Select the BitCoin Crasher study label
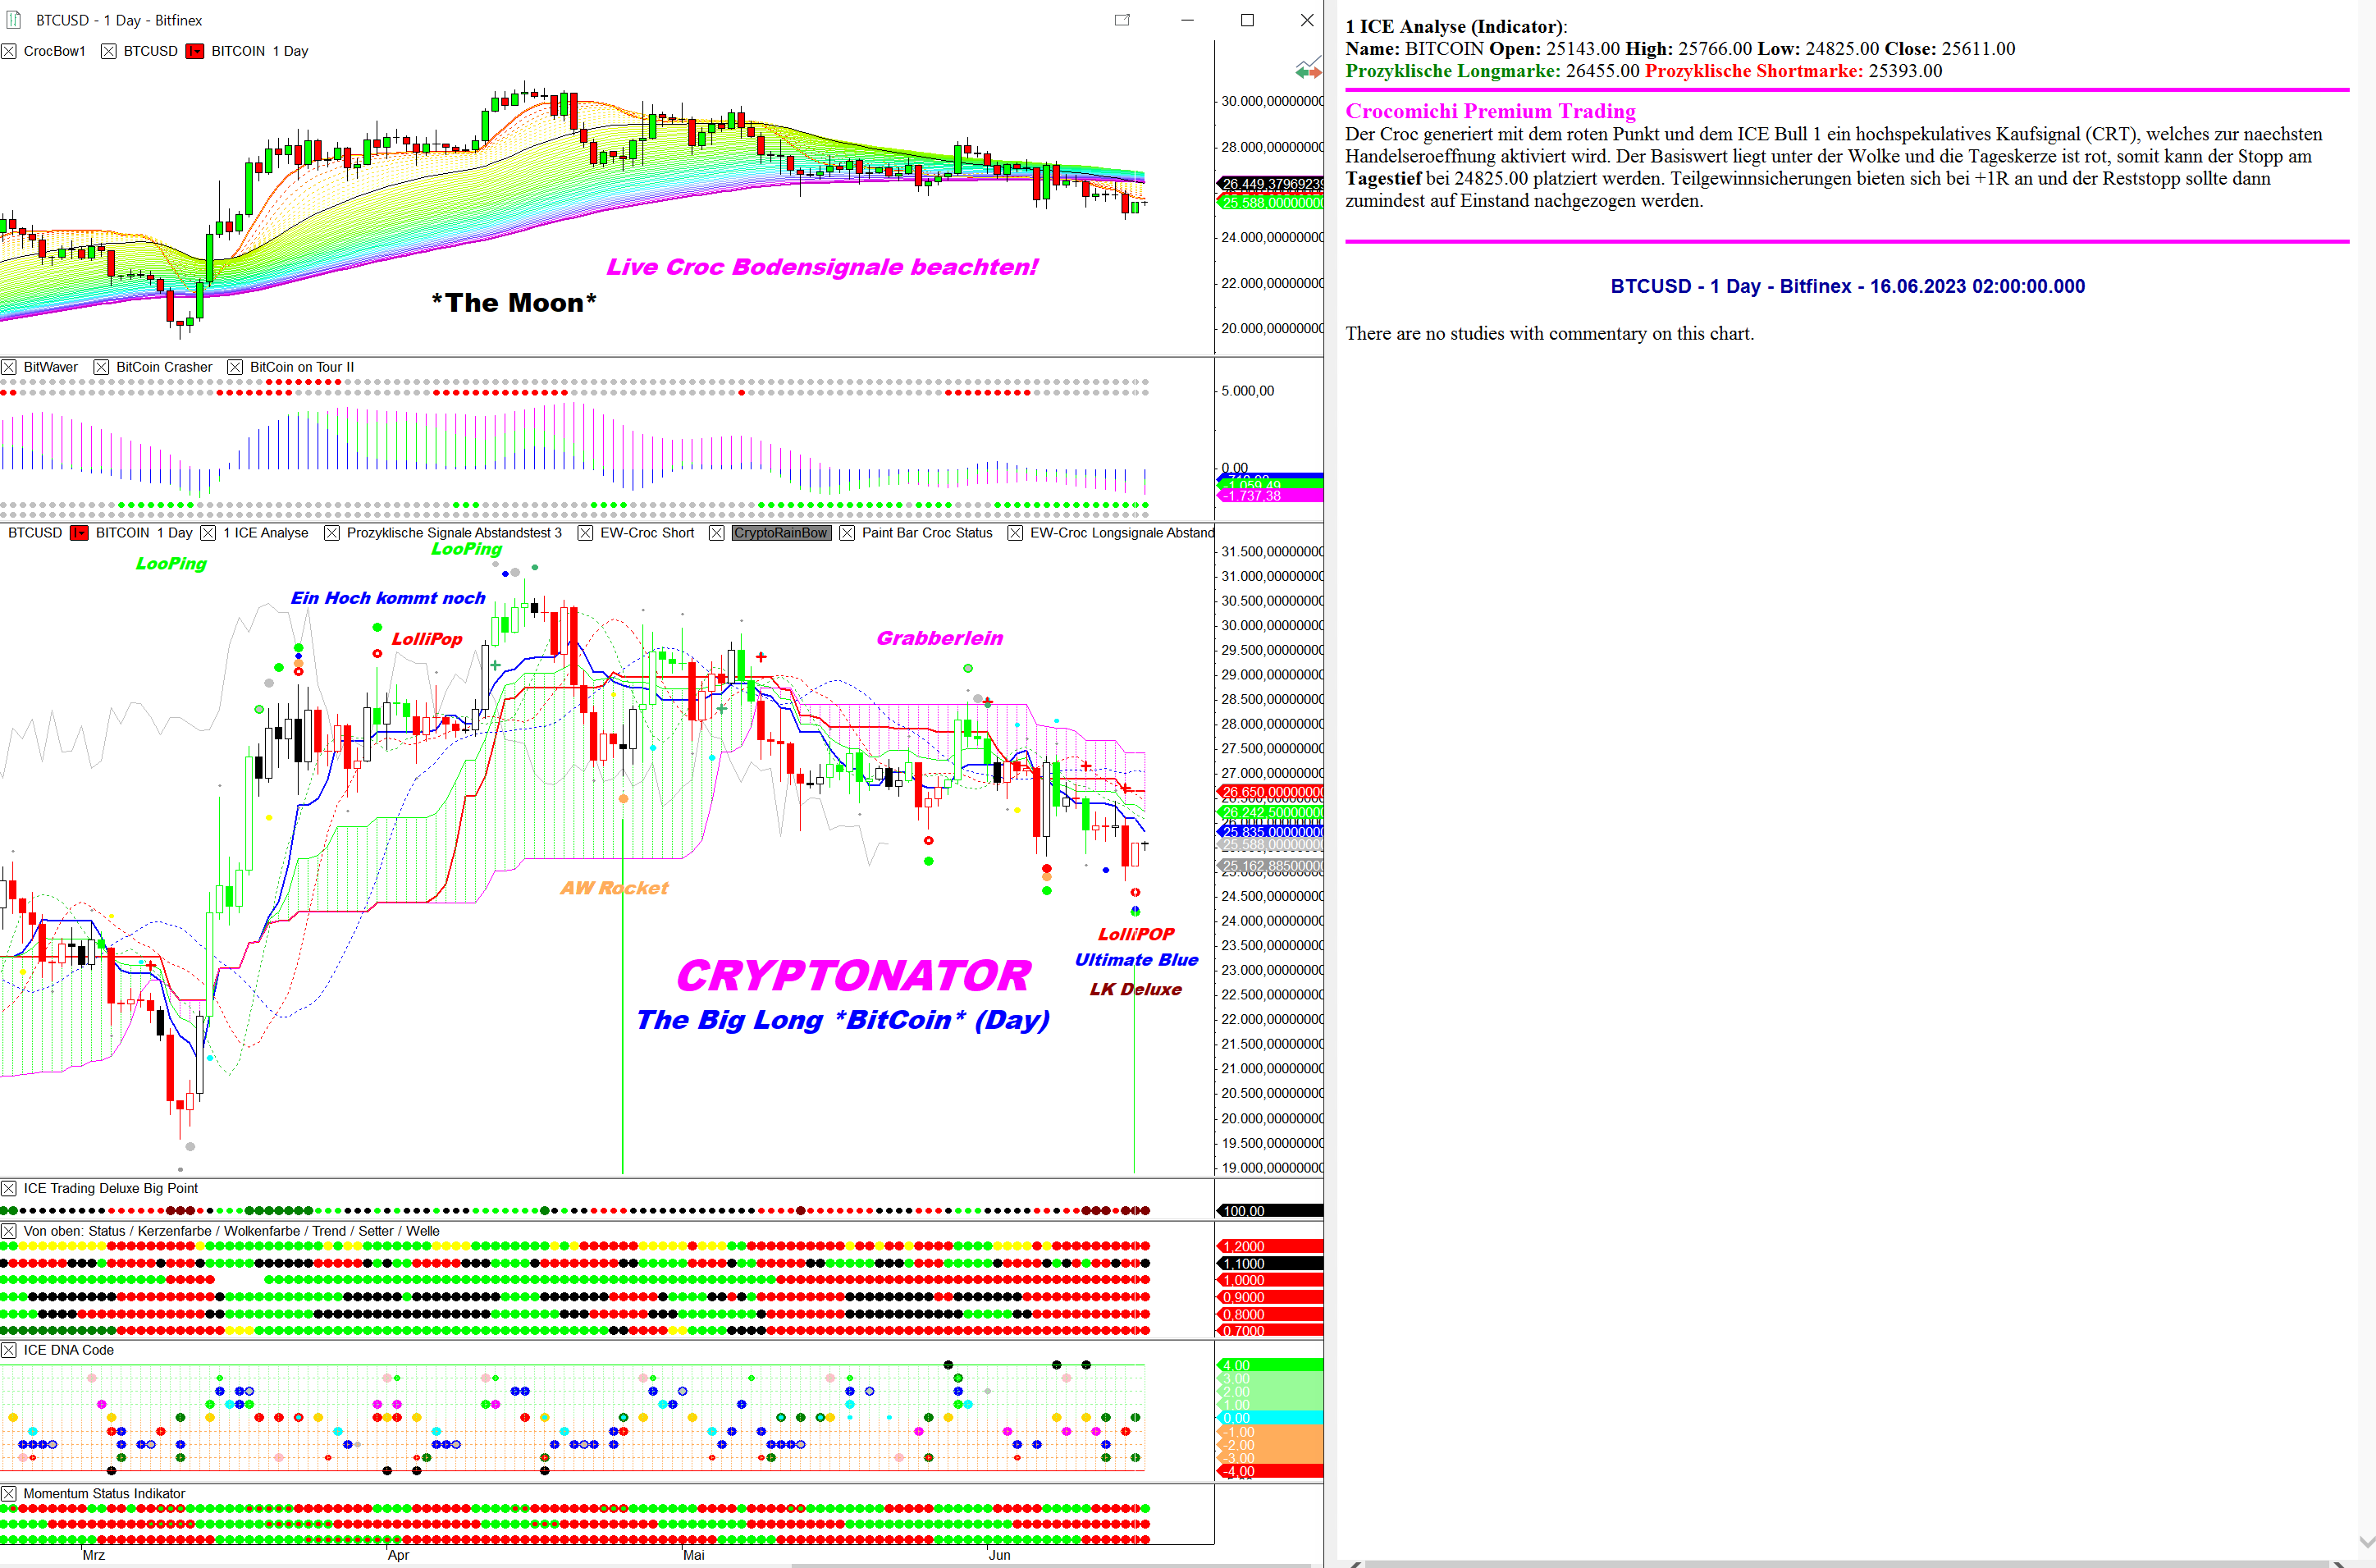Image resolution: width=2376 pixels, height=1568 pixels. point(164,367)
